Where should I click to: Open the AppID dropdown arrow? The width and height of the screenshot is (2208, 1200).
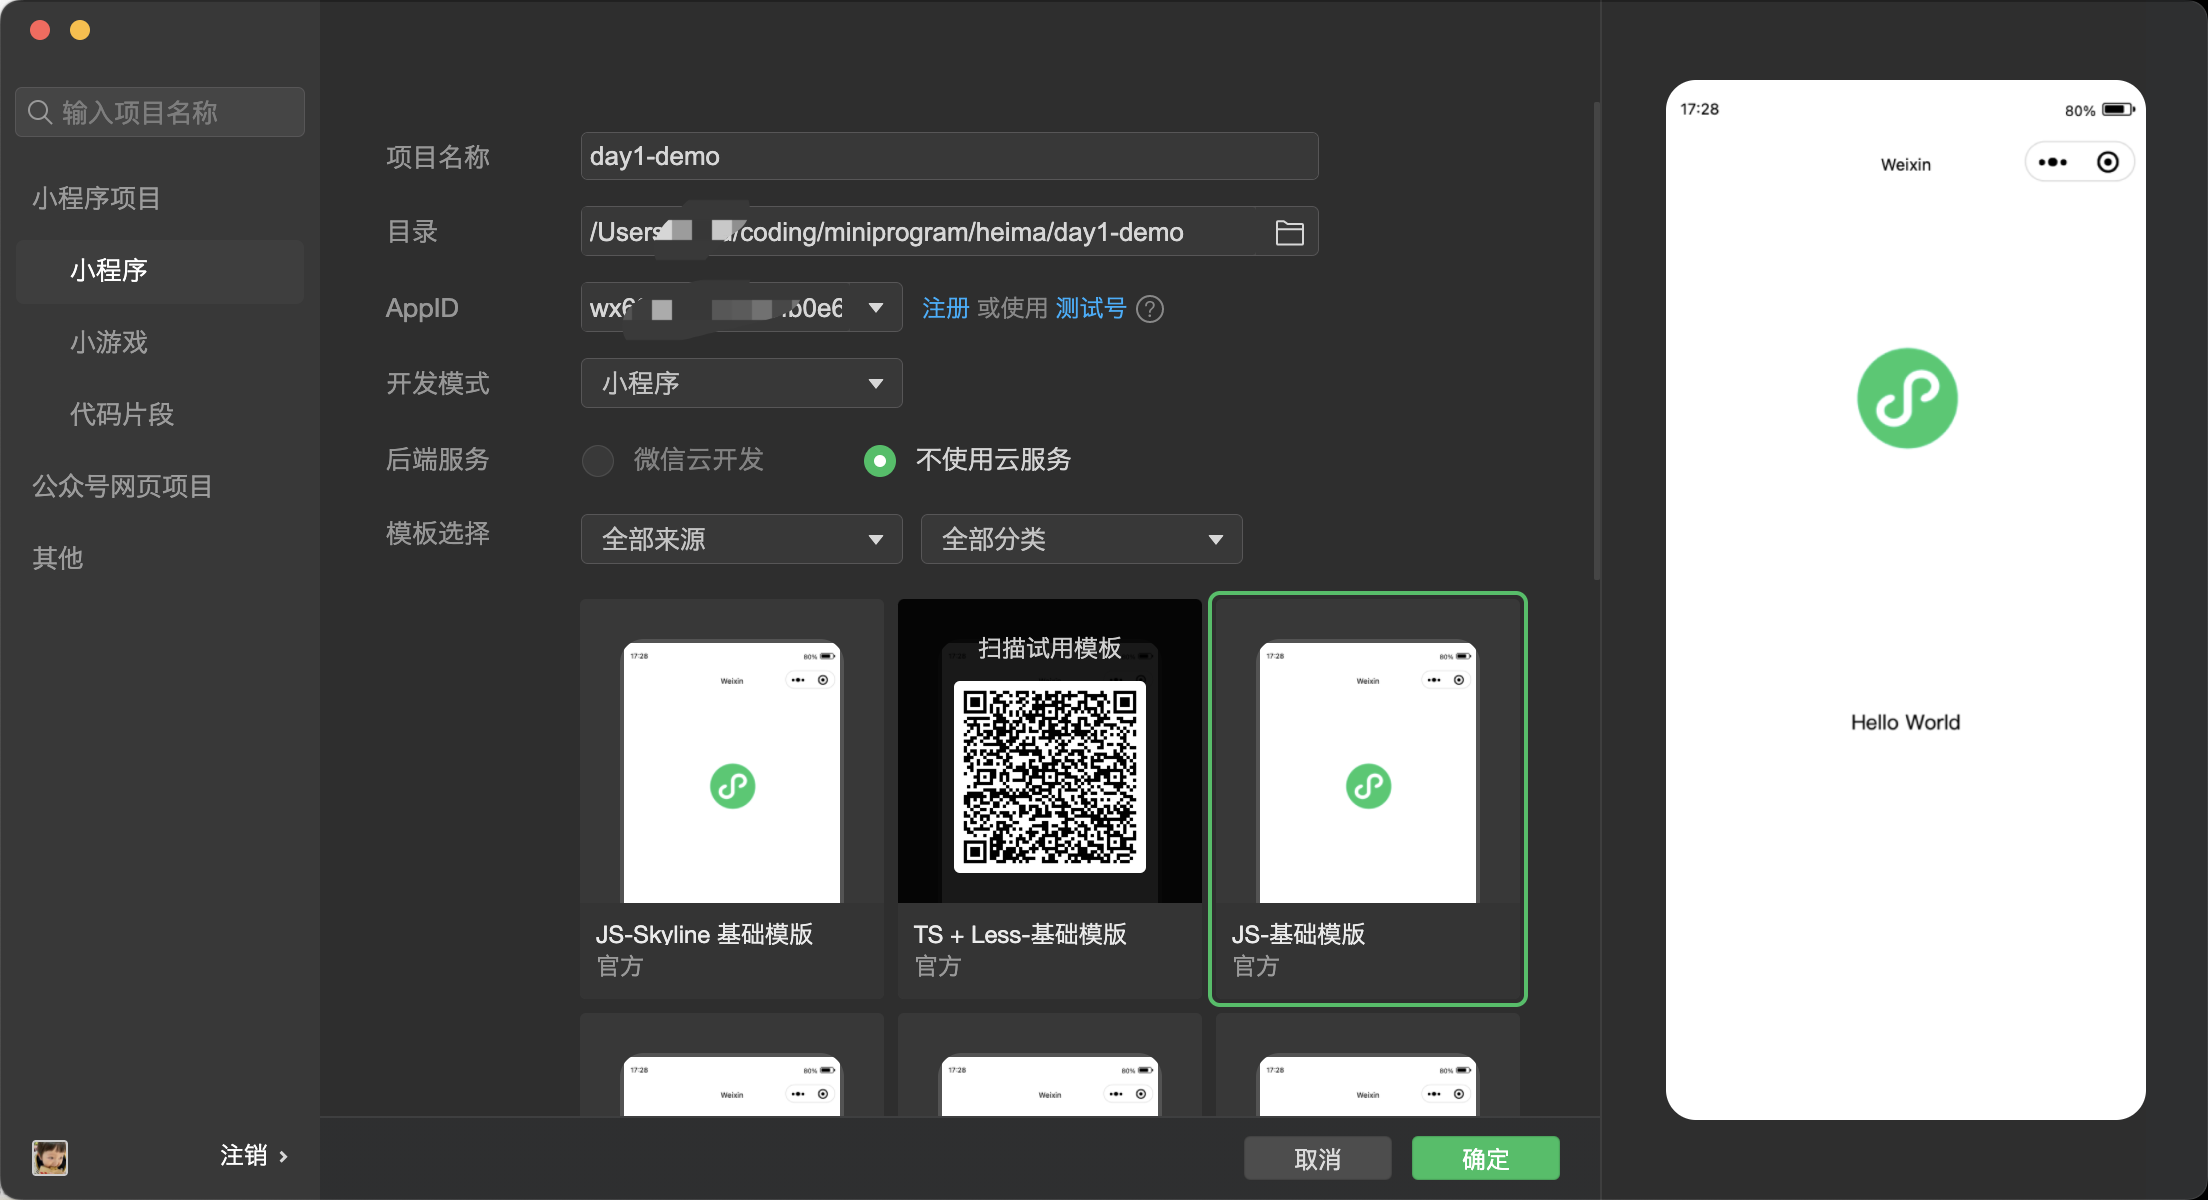(876, 308)
